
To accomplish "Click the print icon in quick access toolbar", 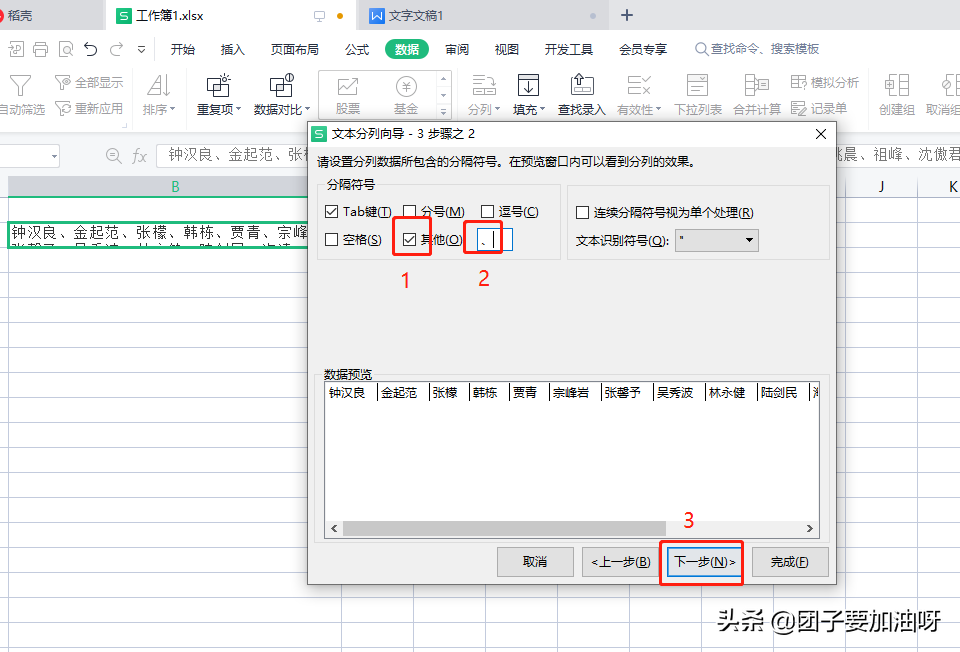I will (x=40, y=49).
